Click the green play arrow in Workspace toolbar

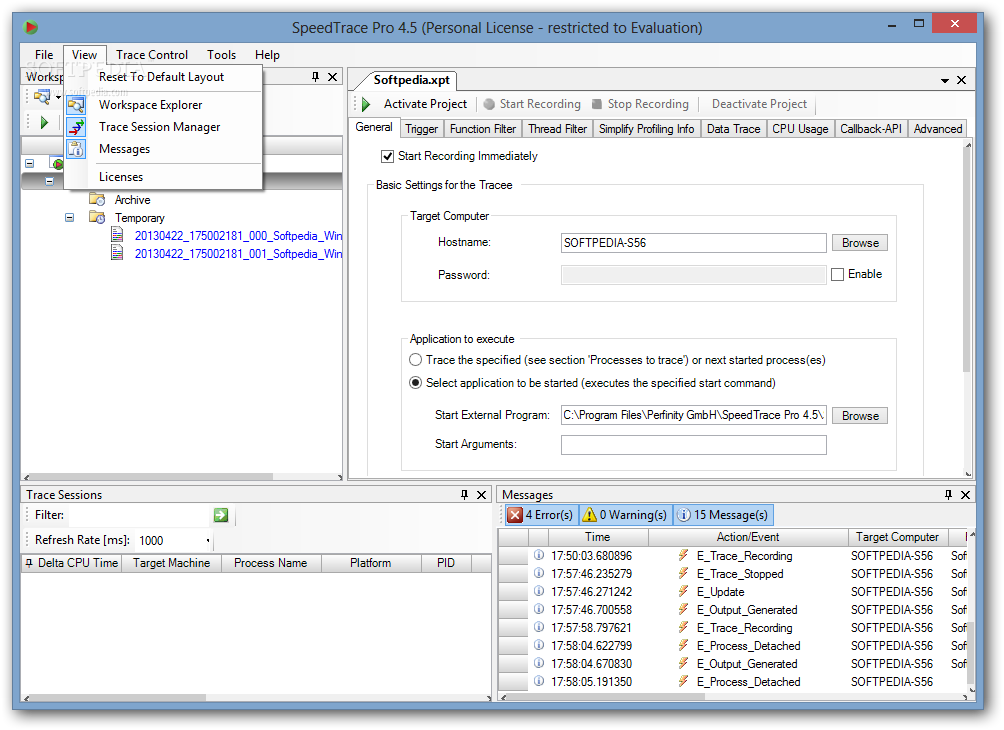pos(44,122)
